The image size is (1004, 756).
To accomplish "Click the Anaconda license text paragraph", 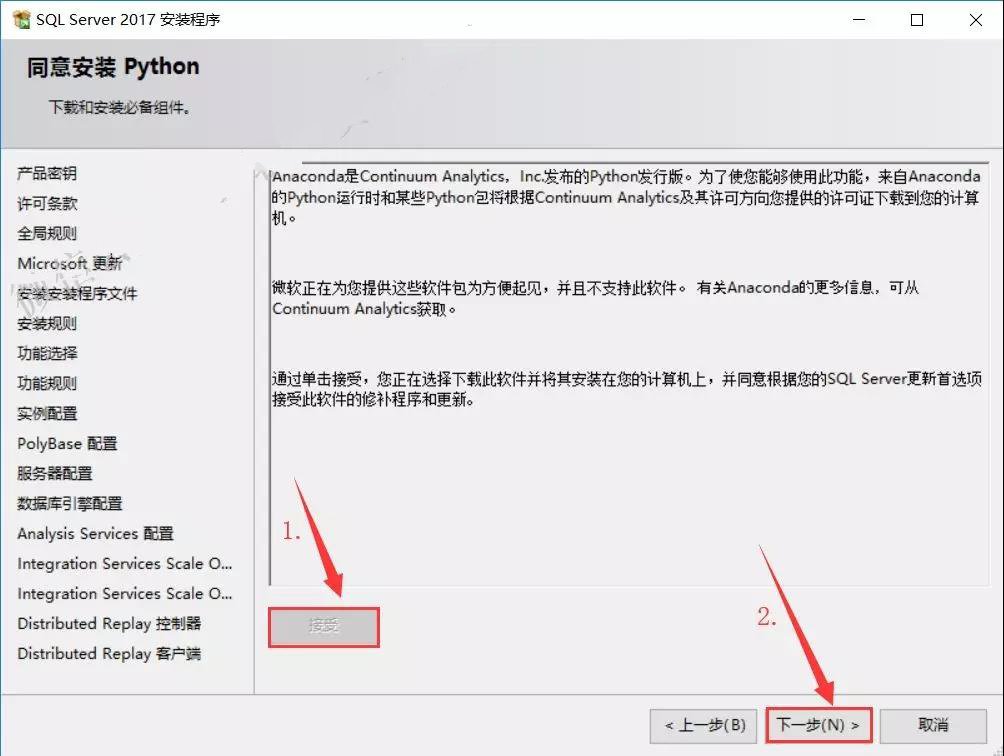I will pos(626,197).
